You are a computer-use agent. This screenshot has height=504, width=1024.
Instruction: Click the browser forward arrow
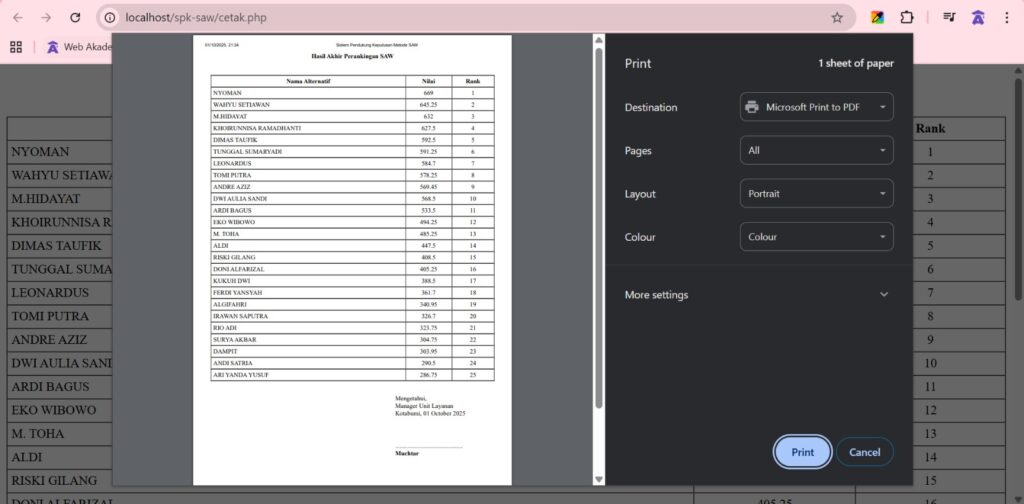pos(46,17)
